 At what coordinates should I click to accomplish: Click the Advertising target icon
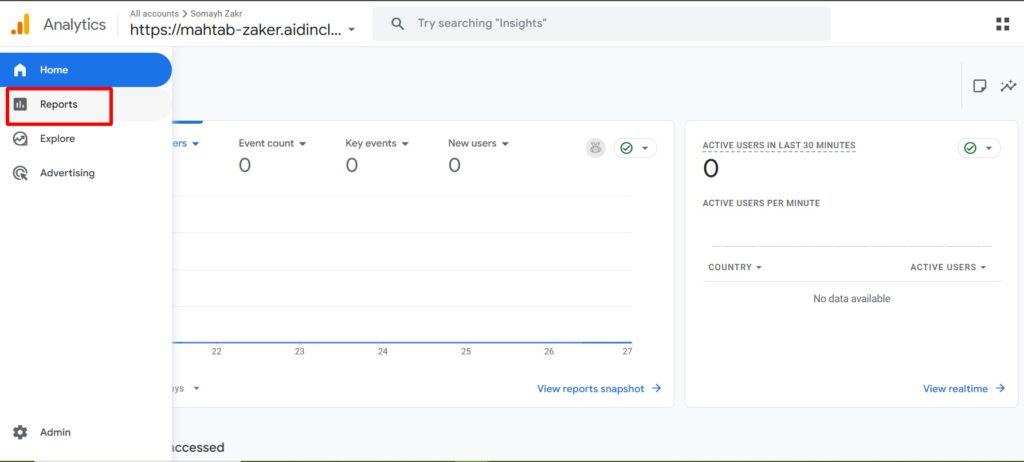point(20,173)
